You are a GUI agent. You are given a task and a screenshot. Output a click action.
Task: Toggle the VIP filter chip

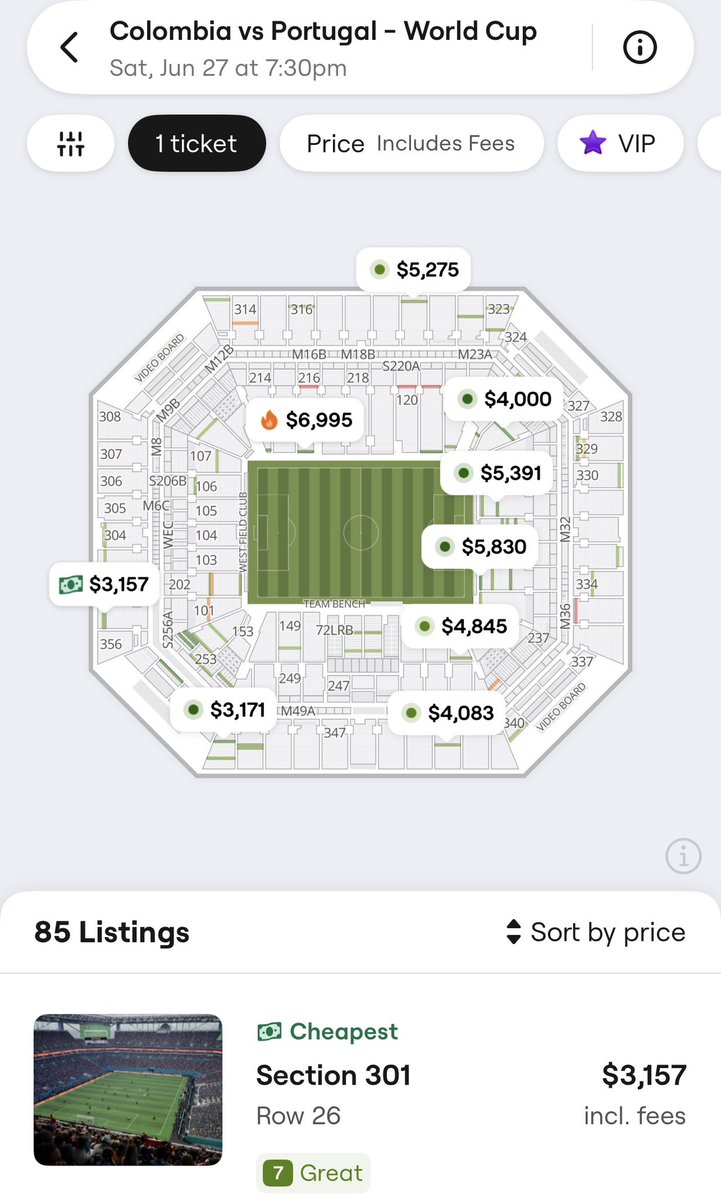tap(619, 143)
